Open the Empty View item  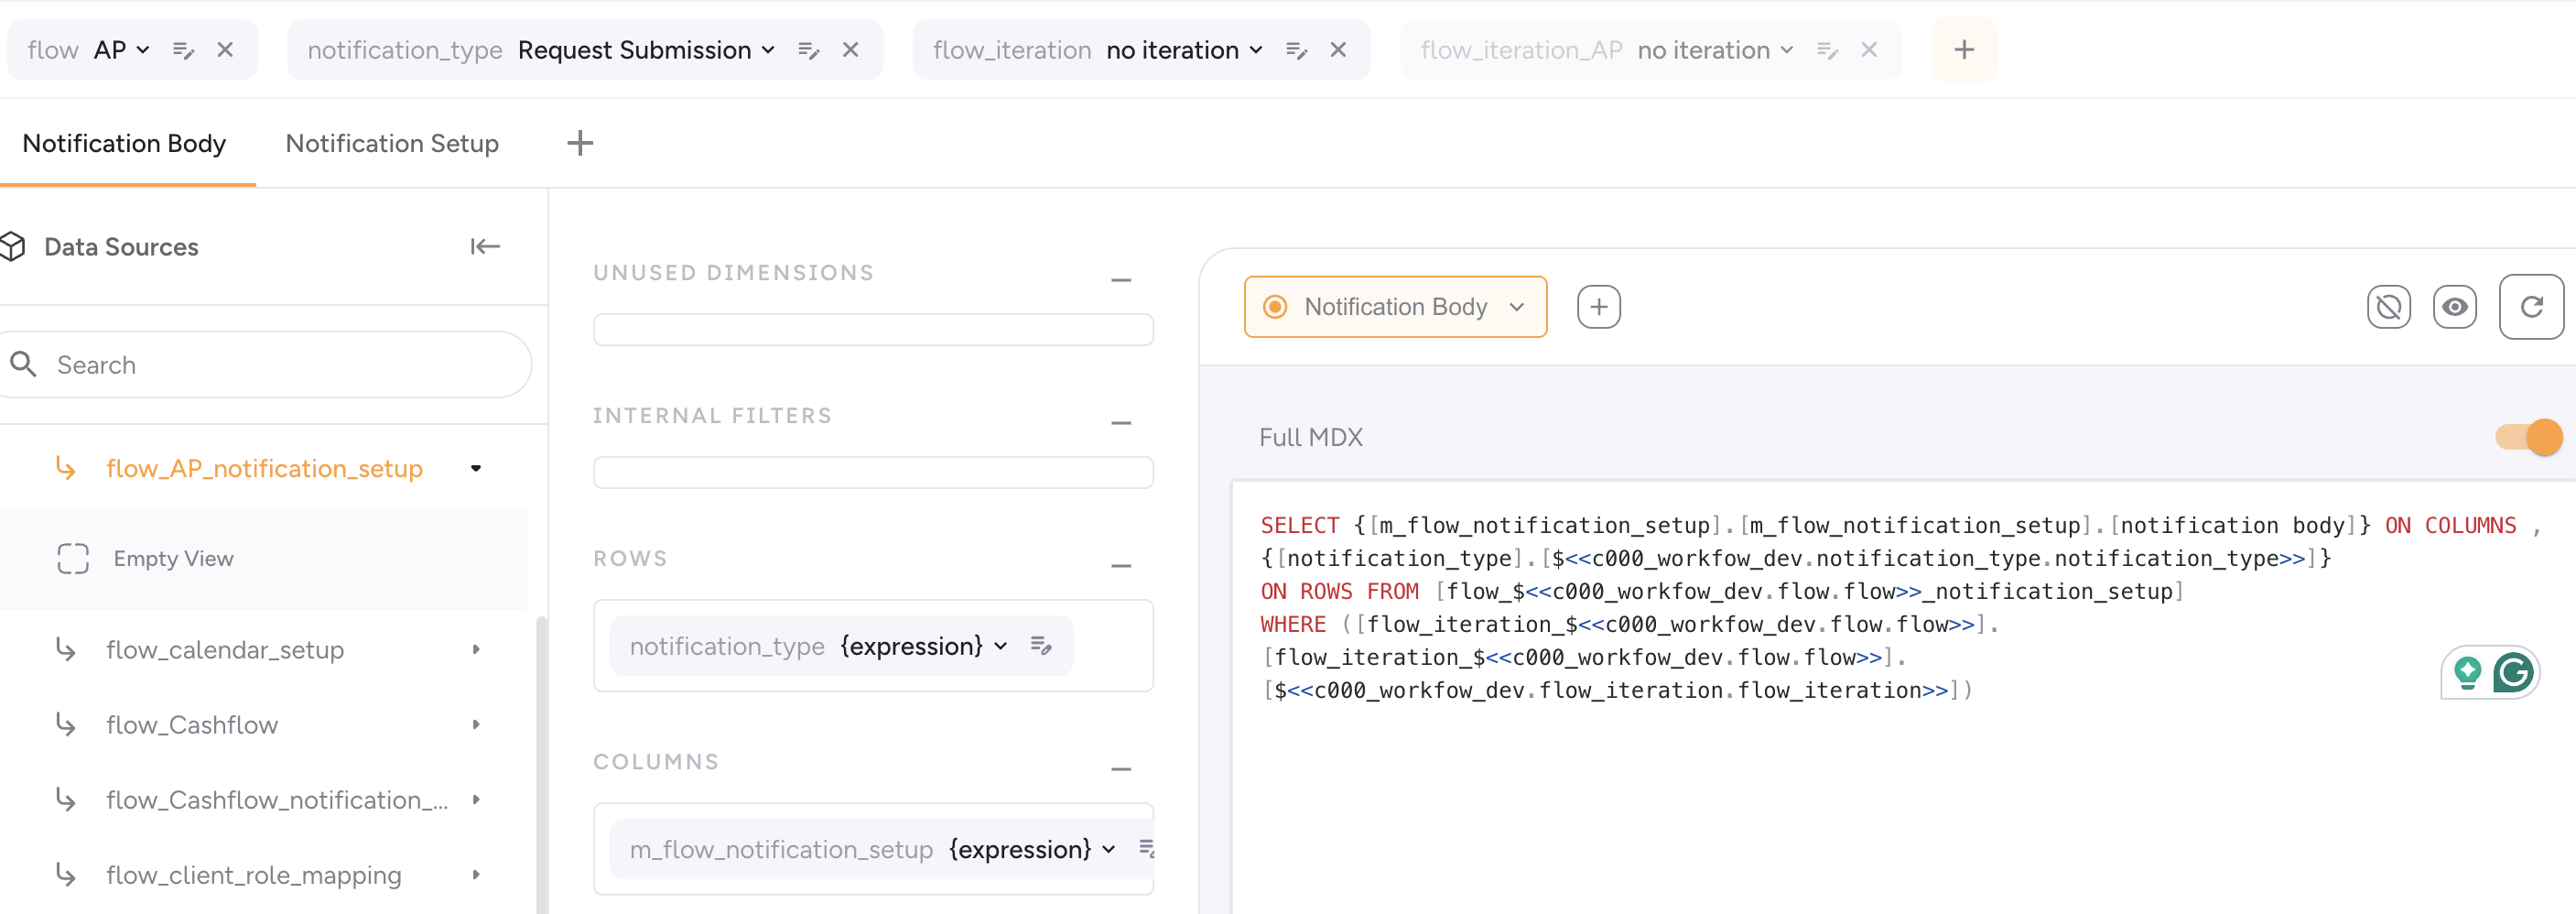click(x=173, y=559)
